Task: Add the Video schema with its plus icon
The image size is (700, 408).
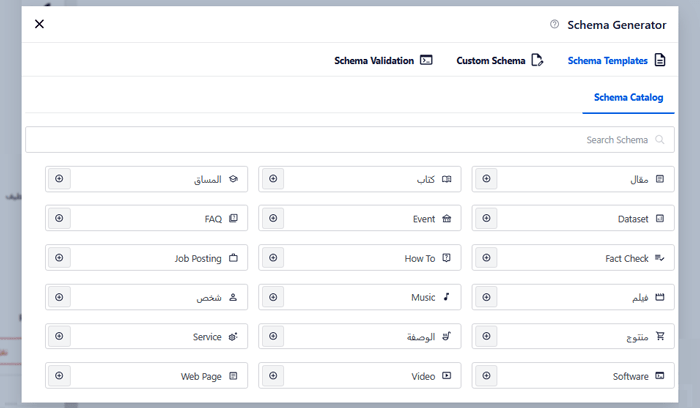Action: [273, 376]
